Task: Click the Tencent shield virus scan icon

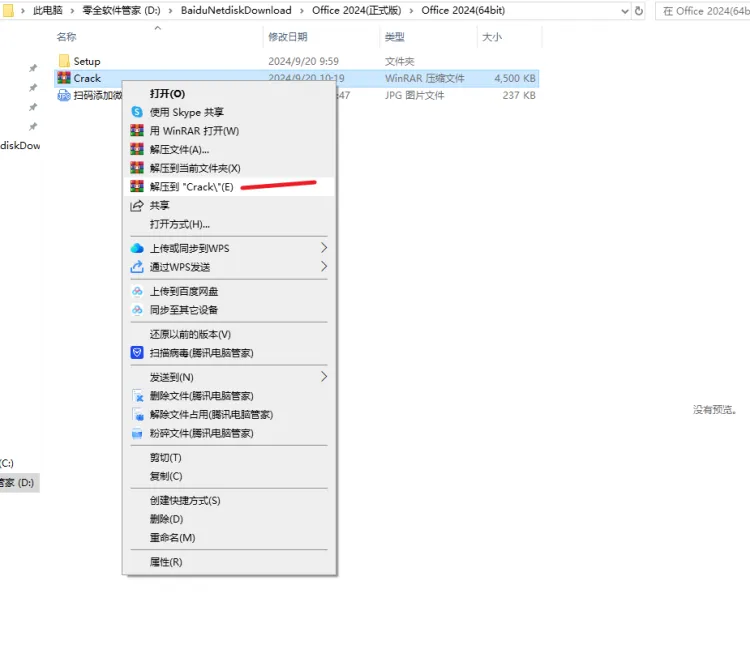Action: coord(138,353)
